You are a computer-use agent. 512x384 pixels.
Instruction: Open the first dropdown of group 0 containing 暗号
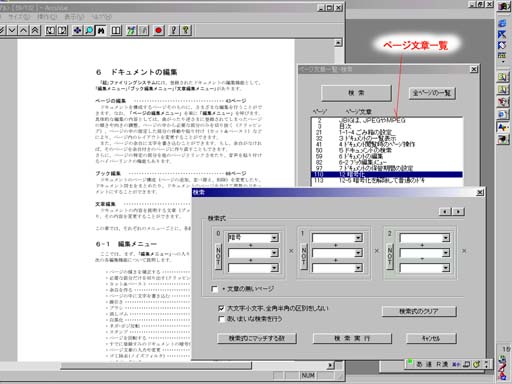(x=274, y=238)
